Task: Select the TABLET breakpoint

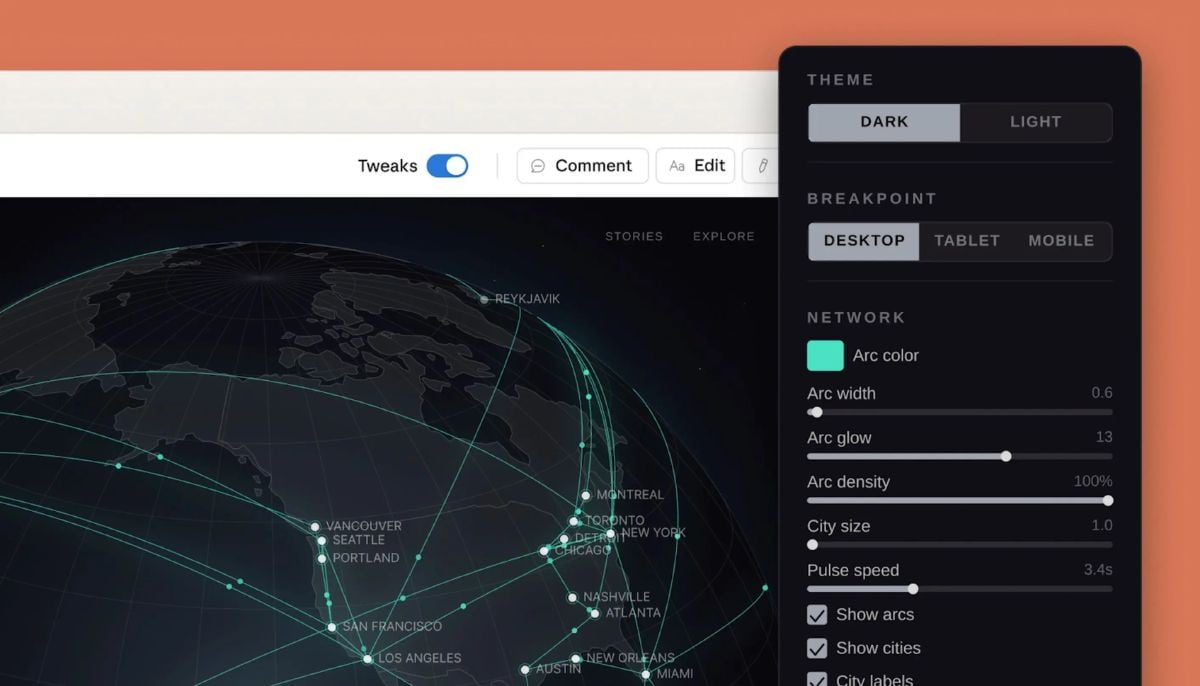Action: [x=966, y=241]
